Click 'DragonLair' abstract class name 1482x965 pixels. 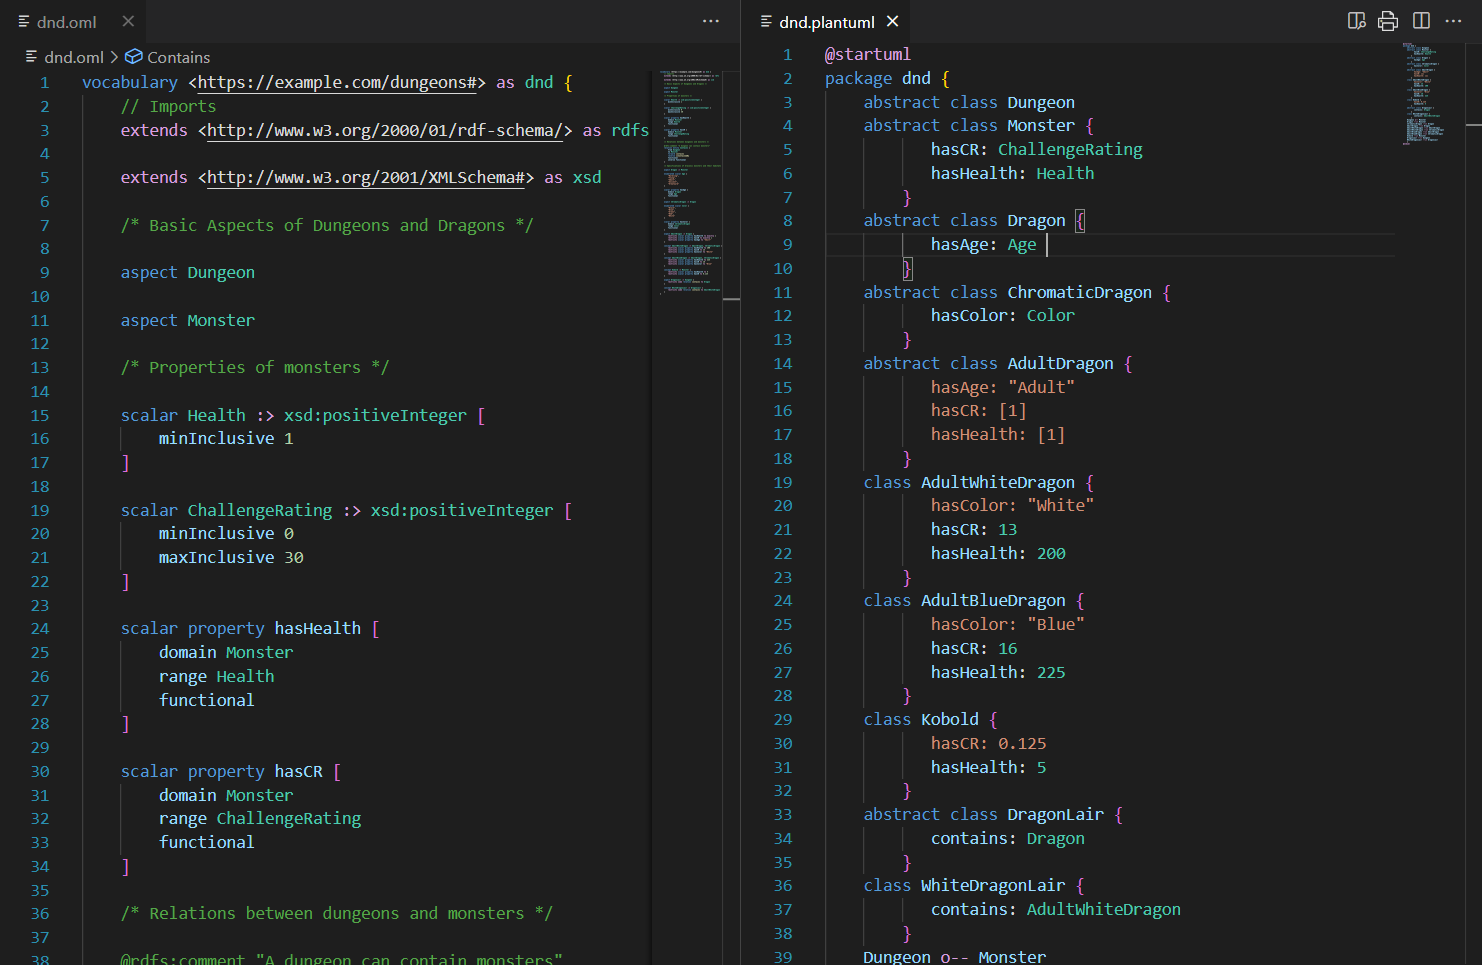1056,814
